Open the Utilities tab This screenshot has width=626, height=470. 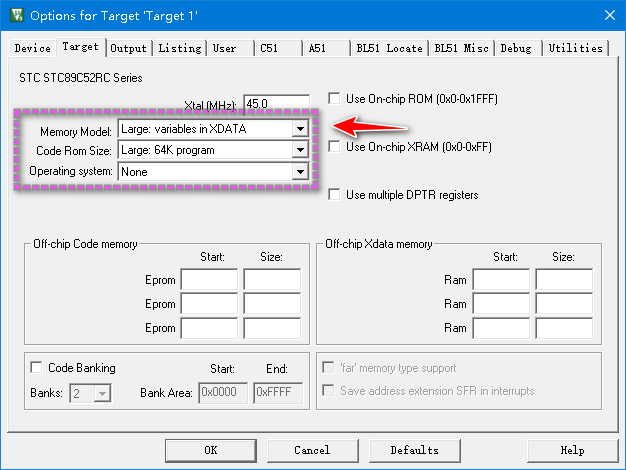(575, 48)
